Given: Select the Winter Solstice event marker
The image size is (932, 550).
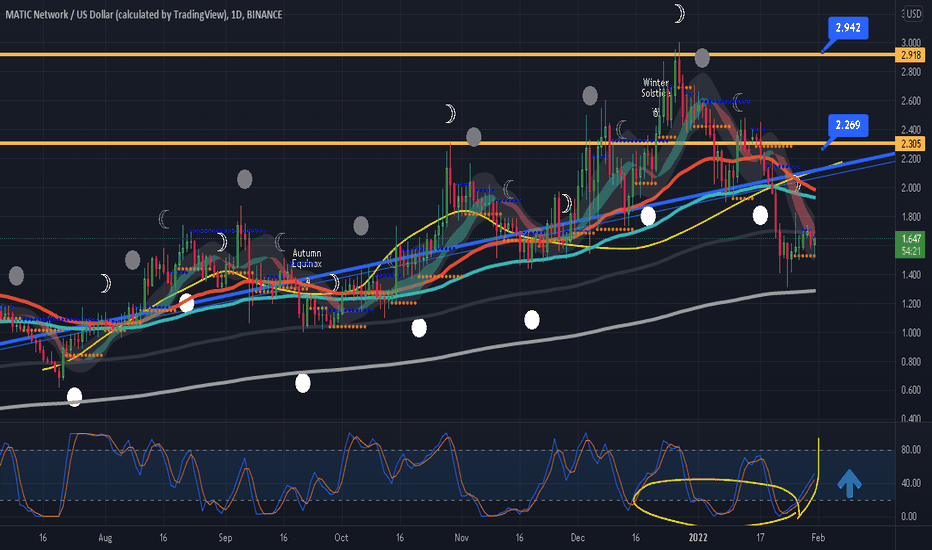Looking at the screenshot, I should [x=656, y=88].
